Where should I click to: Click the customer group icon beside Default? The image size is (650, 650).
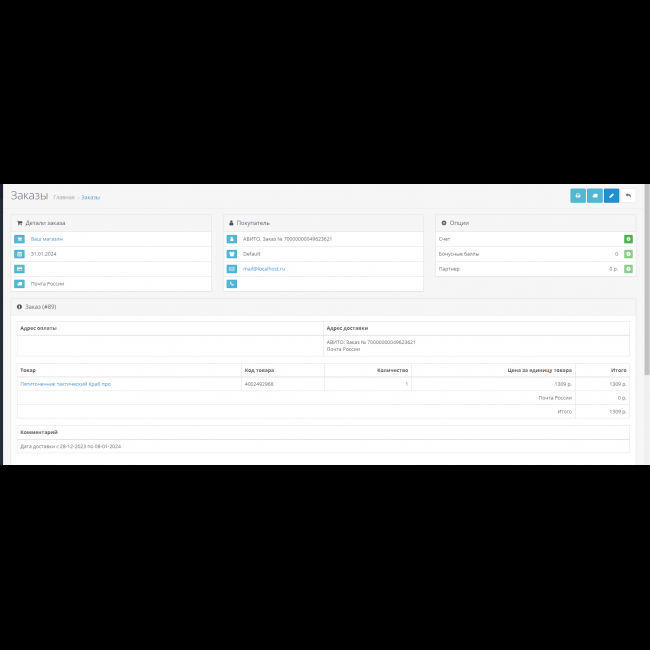pos(232,254)
